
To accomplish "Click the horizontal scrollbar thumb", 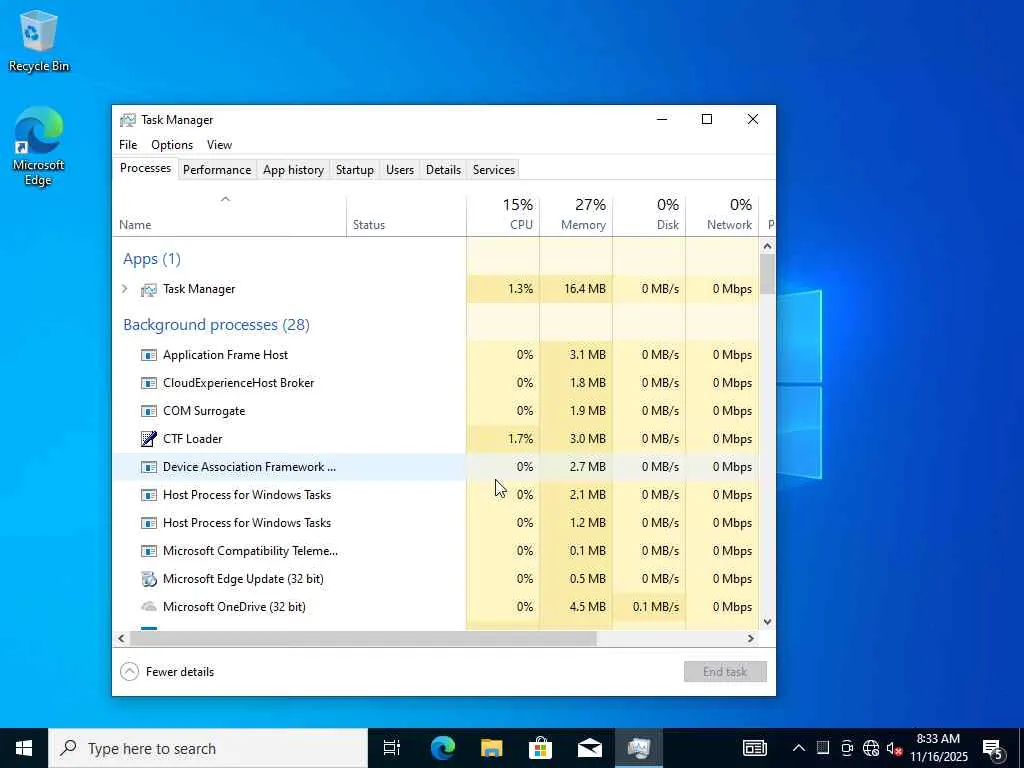I will [x=363, y=639].
